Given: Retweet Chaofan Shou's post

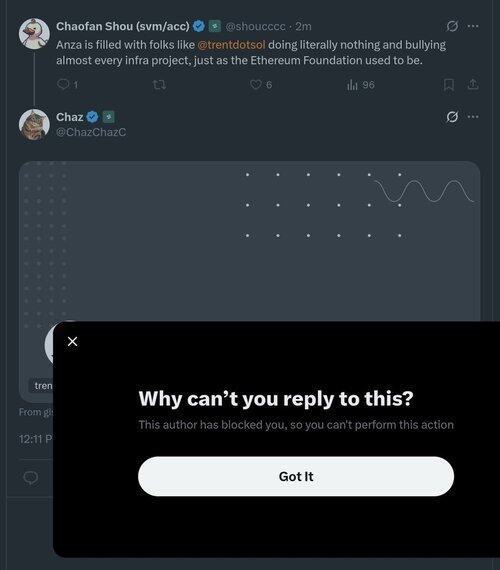Looking at the screenshot, I should pos(159,85).
